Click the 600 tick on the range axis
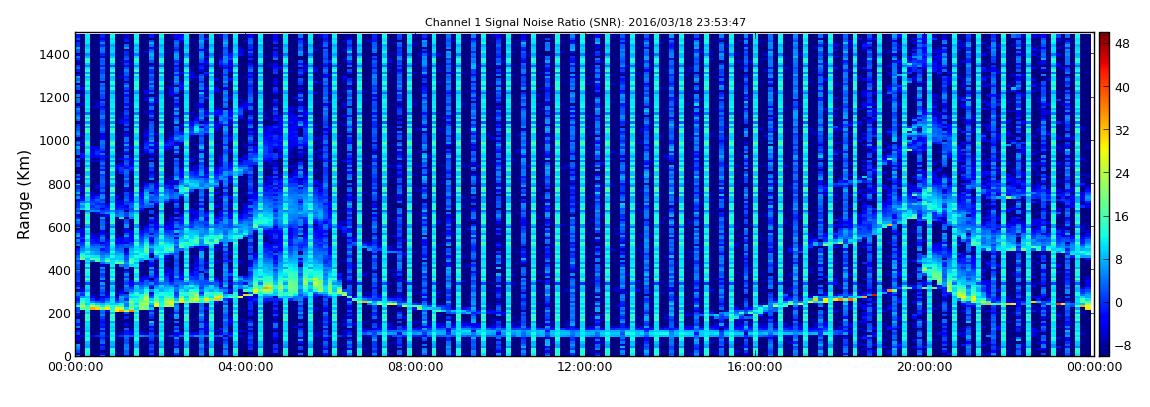This screenshot has height=407, width=1150. pyautogui.click(x=59, y=227)
